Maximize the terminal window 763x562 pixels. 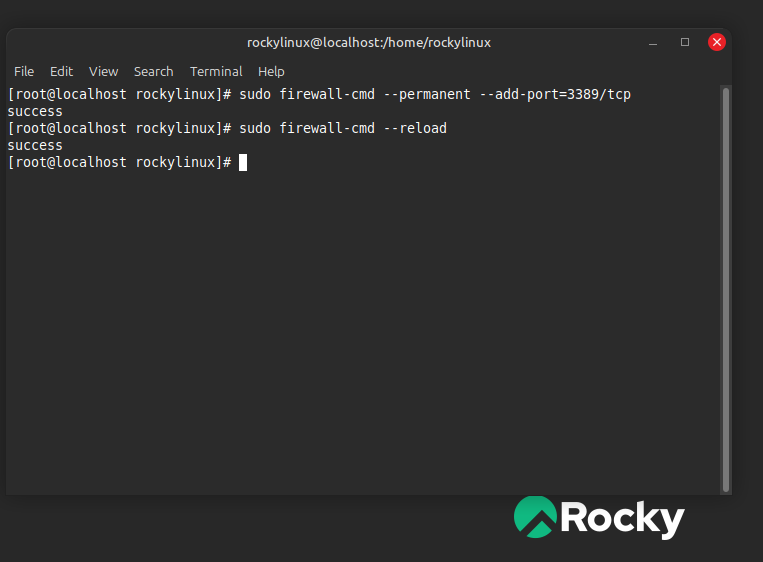click(x=685, y=42)
